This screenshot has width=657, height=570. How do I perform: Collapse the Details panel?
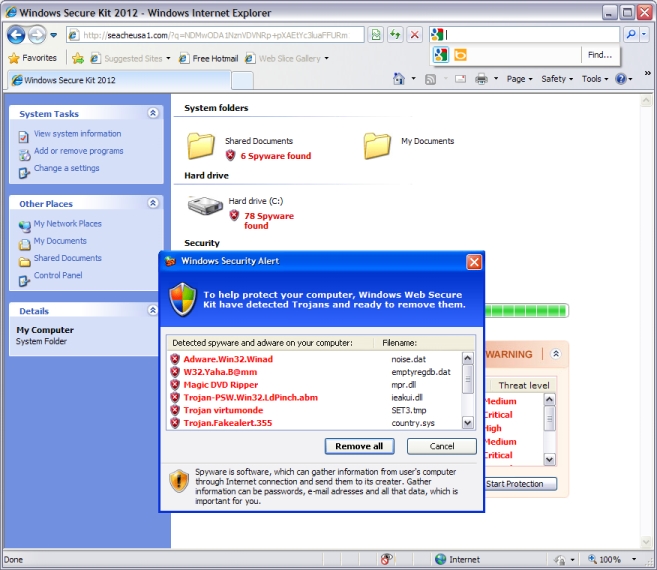click(153, 310)
